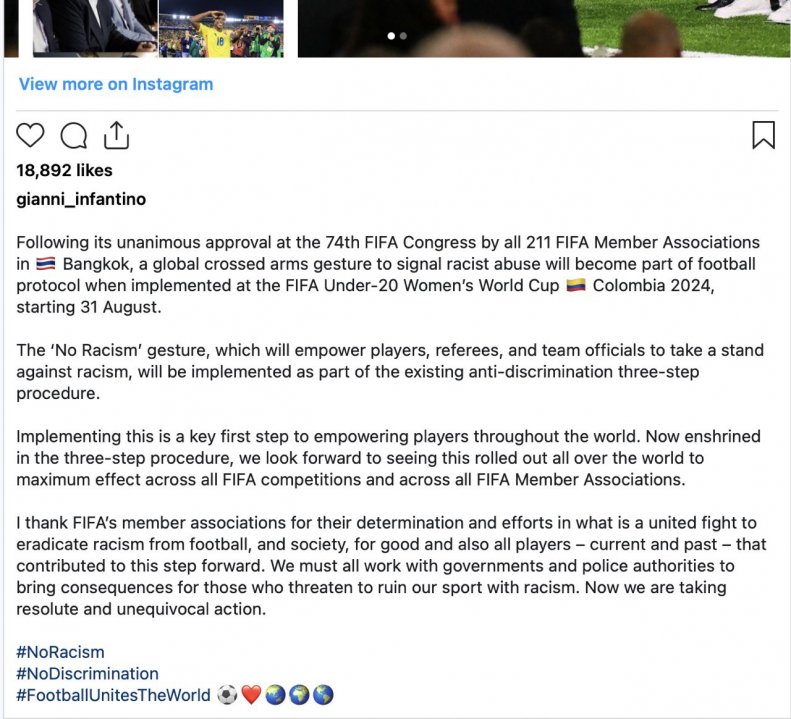This screenshot has height=719, width=791.
Task: Click the paragraph starting "The 'No Racism' gesture"
Action: 389,372
